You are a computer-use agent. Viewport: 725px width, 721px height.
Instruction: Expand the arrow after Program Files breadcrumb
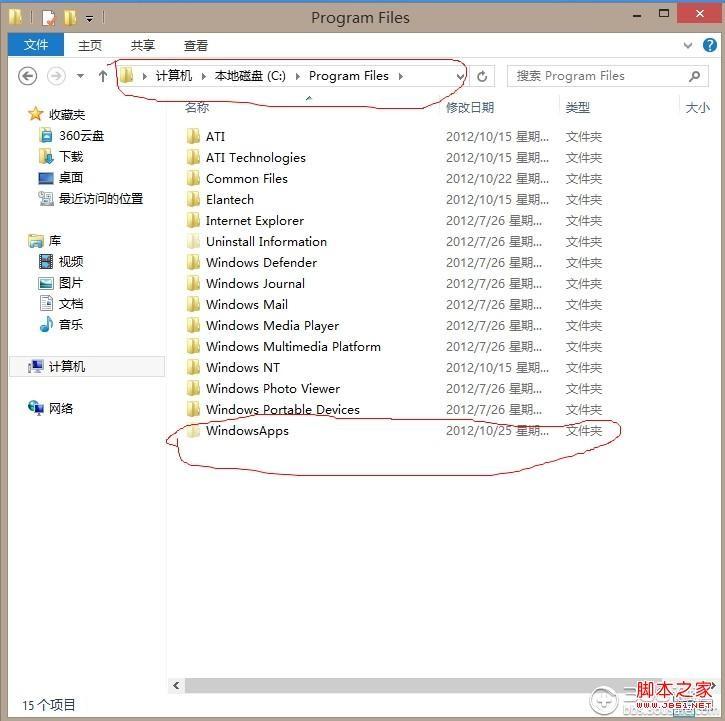pyautogui.click(x=400, y=76)
